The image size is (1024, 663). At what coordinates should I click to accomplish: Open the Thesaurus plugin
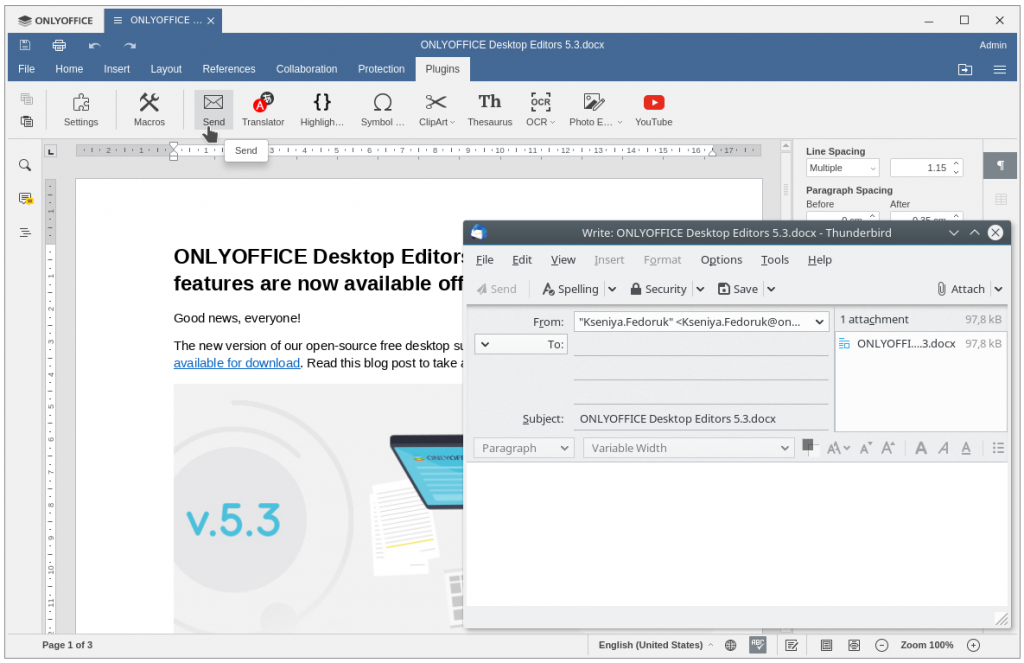[x=490, y=109]
